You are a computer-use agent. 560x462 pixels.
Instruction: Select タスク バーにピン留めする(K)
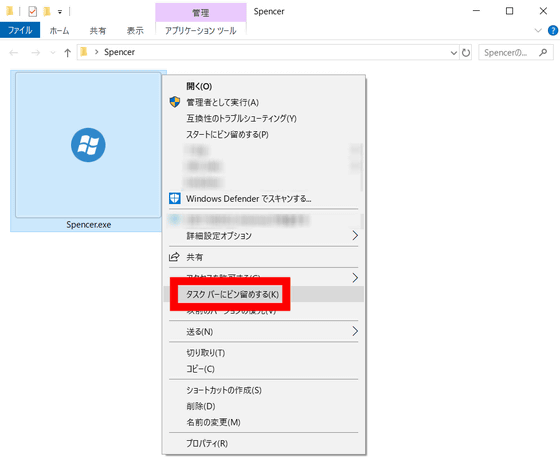coord(264,294)
